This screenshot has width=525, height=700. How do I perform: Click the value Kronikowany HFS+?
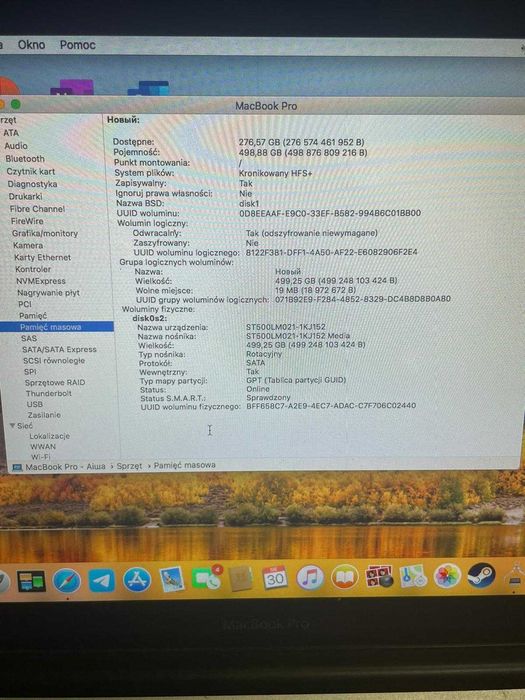[x=275, y=173]
